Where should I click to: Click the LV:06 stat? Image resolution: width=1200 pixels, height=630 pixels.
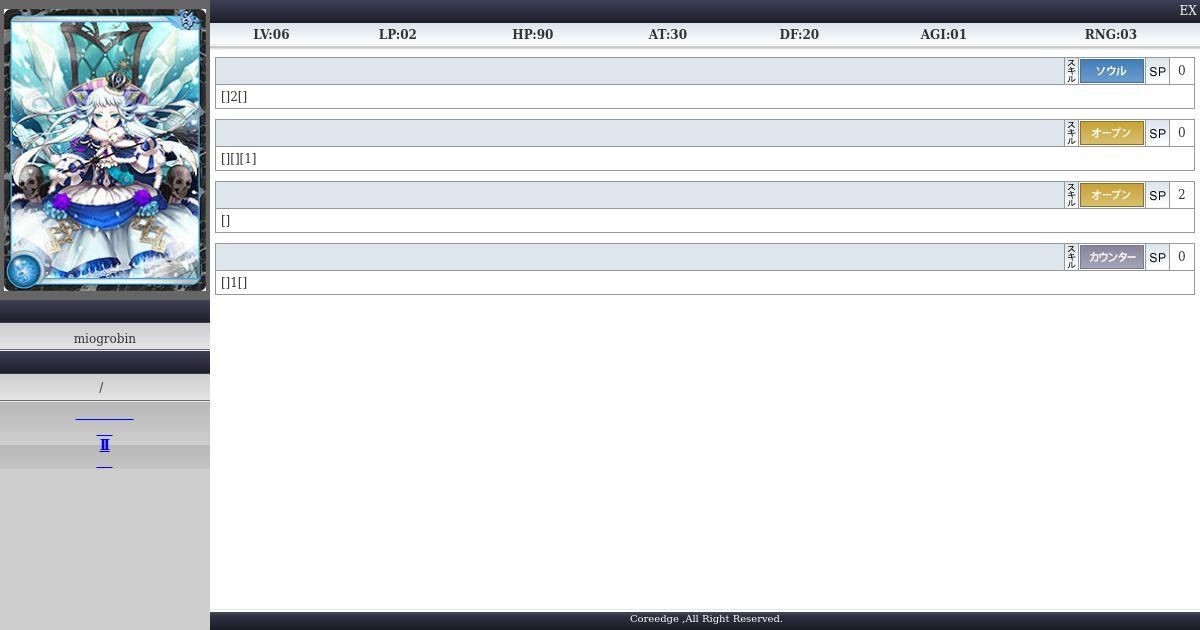(x=271, y=34)
